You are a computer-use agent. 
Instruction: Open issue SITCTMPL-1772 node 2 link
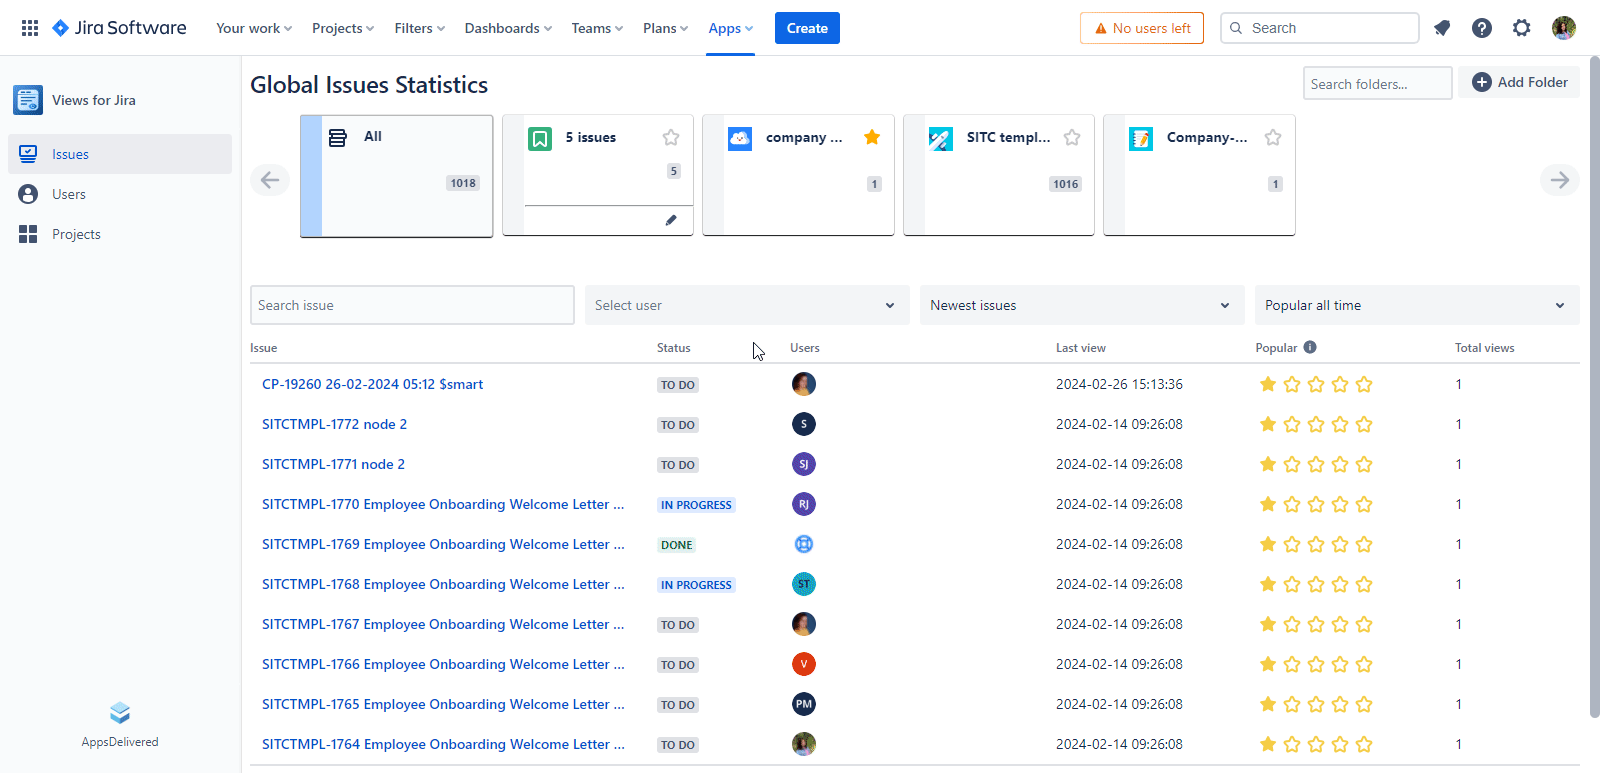pyautogui.click(x=334, y=424)
